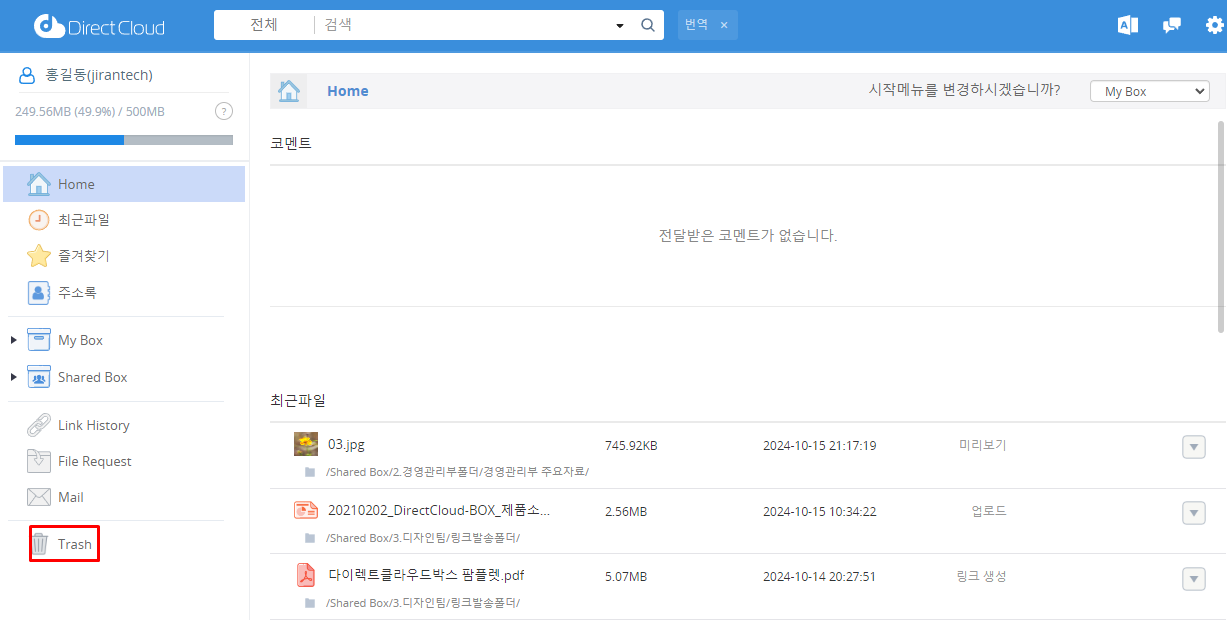Open the action dropdown for 03.jpg
The width and height of the screenshot is (1227, 620).
[x=1193, y=447]
